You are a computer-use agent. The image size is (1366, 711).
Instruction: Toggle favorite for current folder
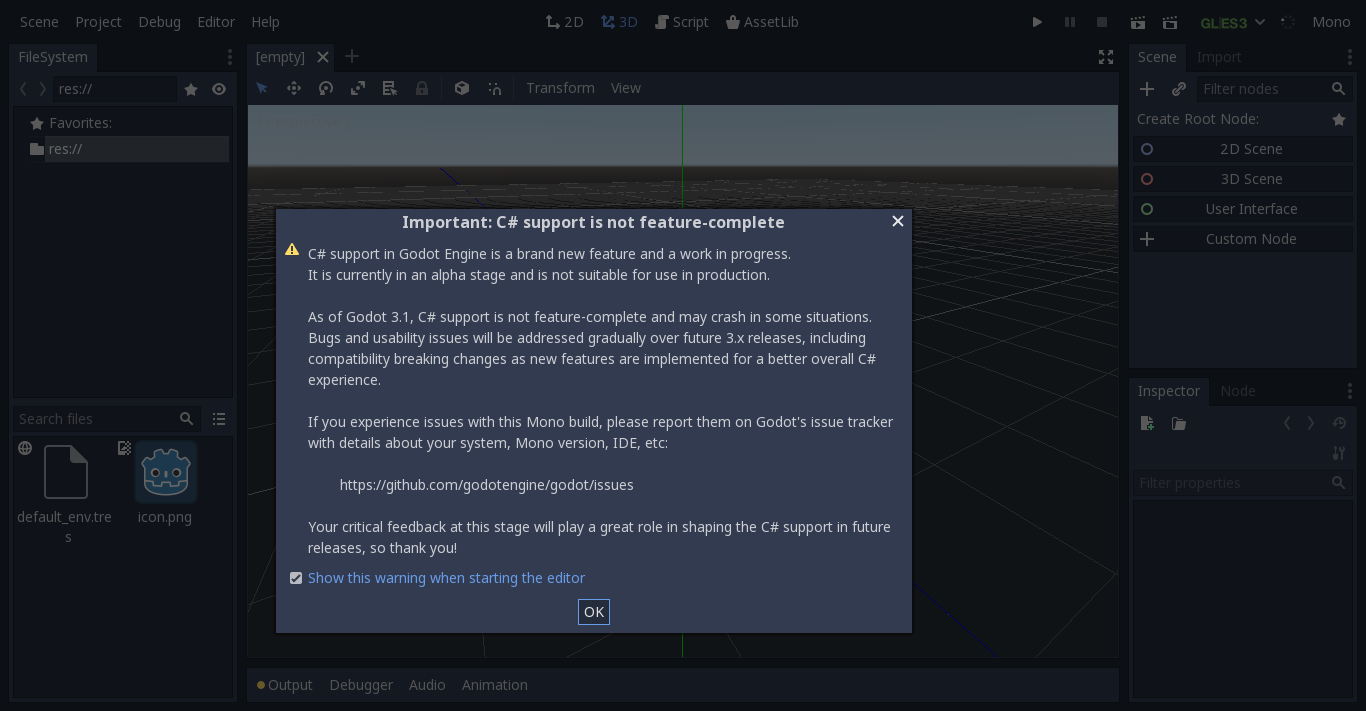191,89
